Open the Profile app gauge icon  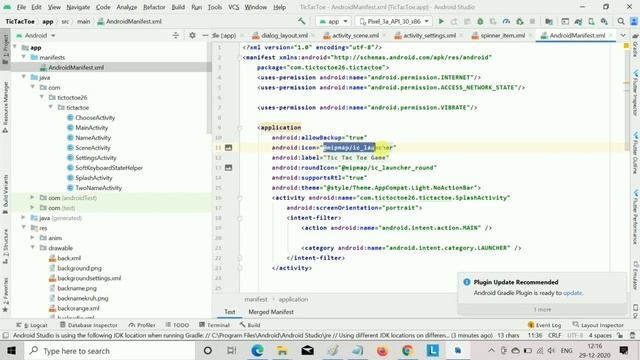(506, 21)
